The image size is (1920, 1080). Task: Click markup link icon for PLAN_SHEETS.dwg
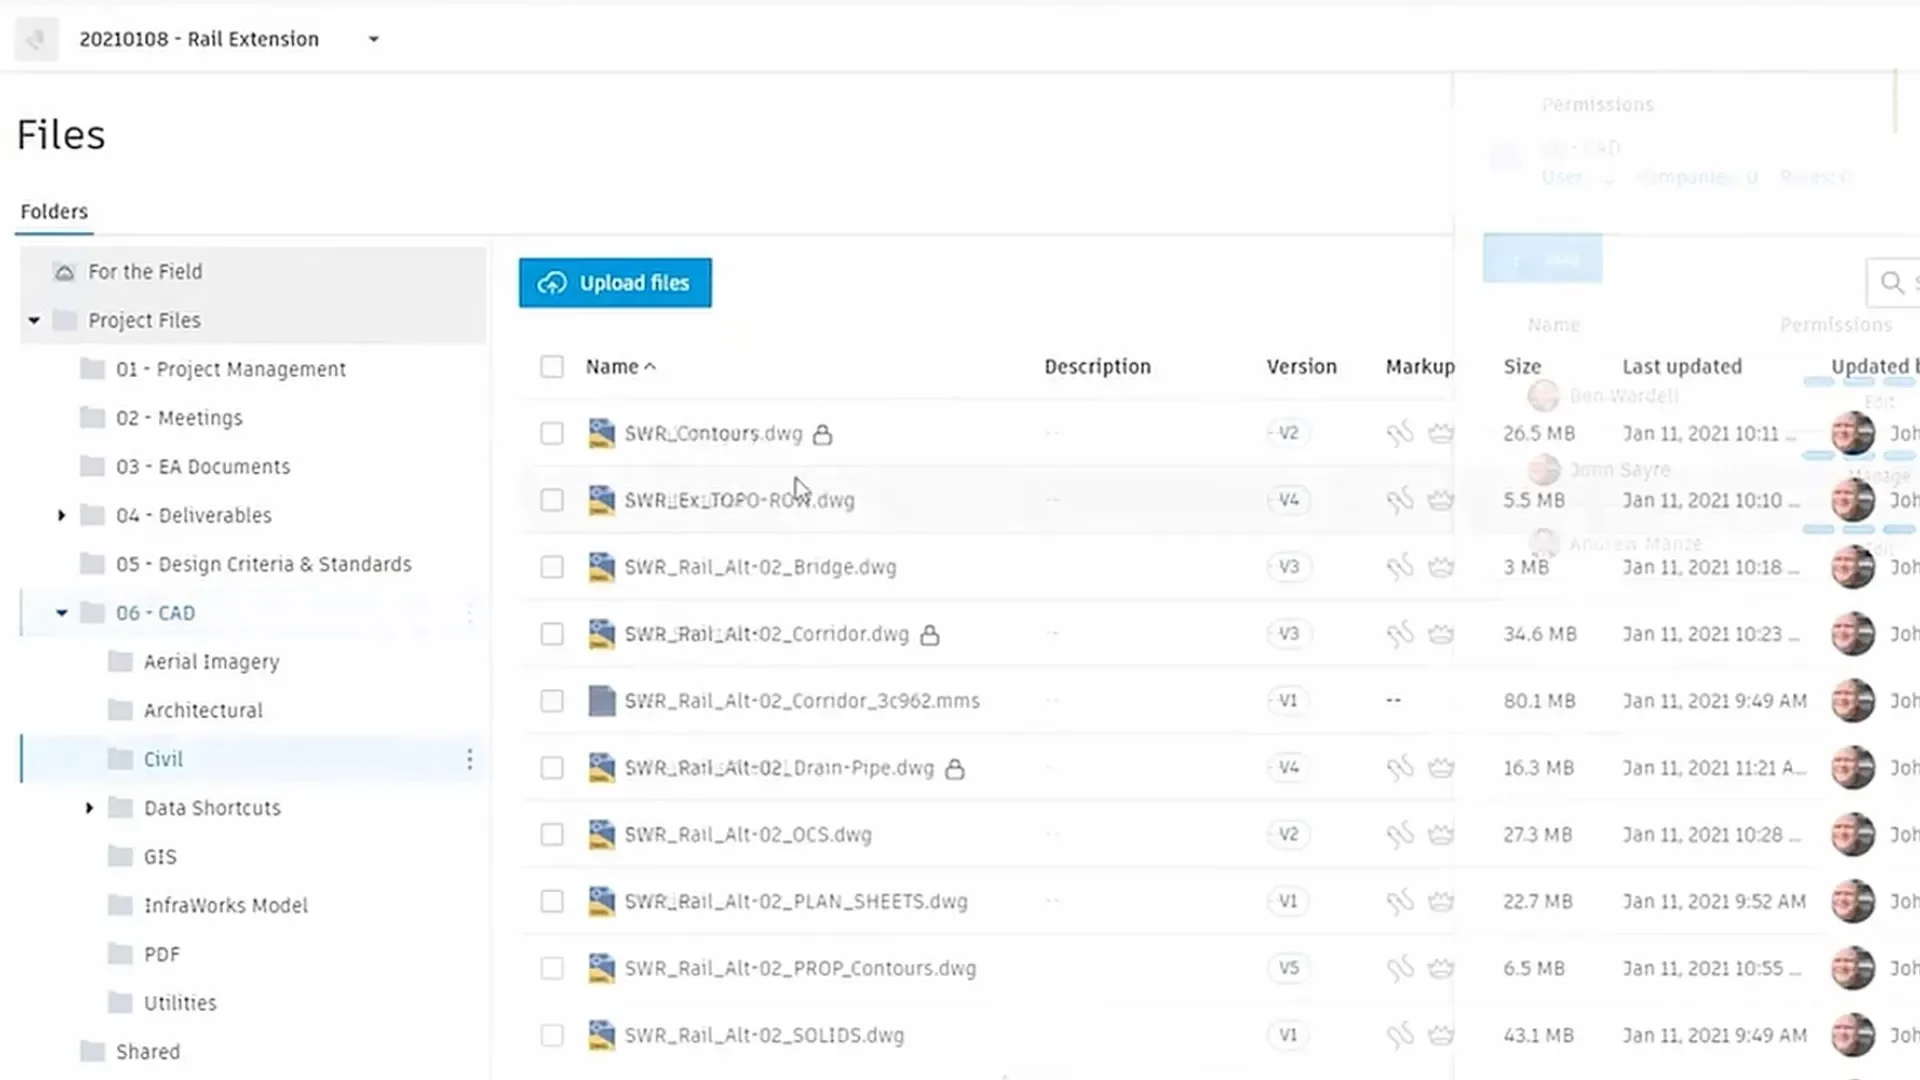[x=1400, y=902]
